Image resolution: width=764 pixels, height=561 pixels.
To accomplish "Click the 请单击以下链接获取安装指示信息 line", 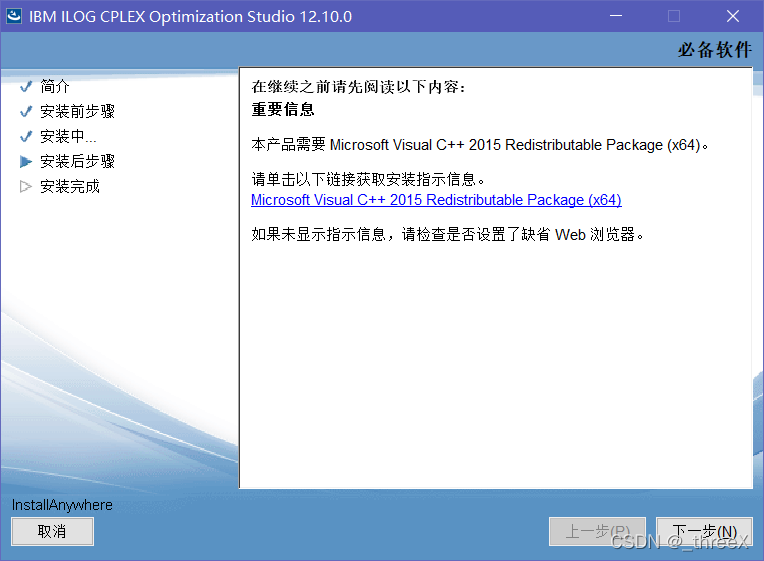I will pos(368,179).
